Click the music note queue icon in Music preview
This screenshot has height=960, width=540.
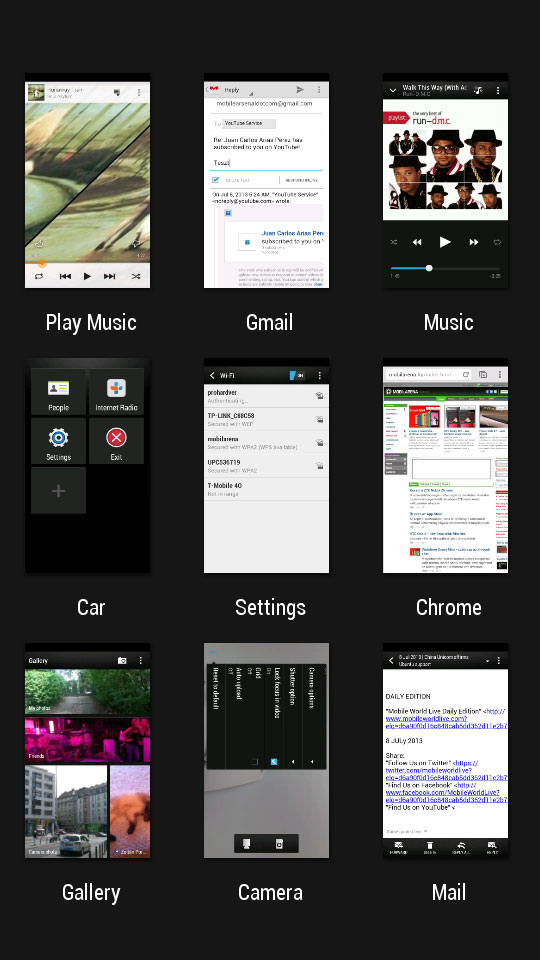[479, 90]
